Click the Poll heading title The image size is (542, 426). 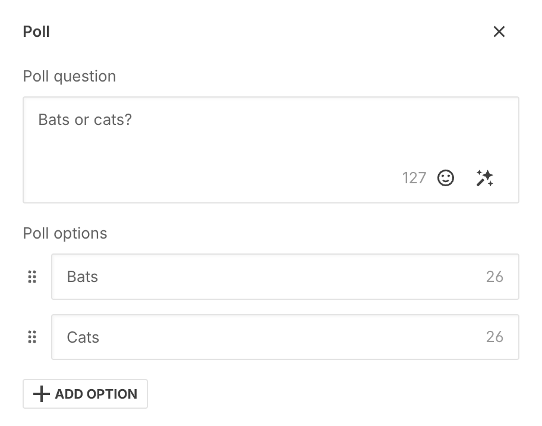36,32
